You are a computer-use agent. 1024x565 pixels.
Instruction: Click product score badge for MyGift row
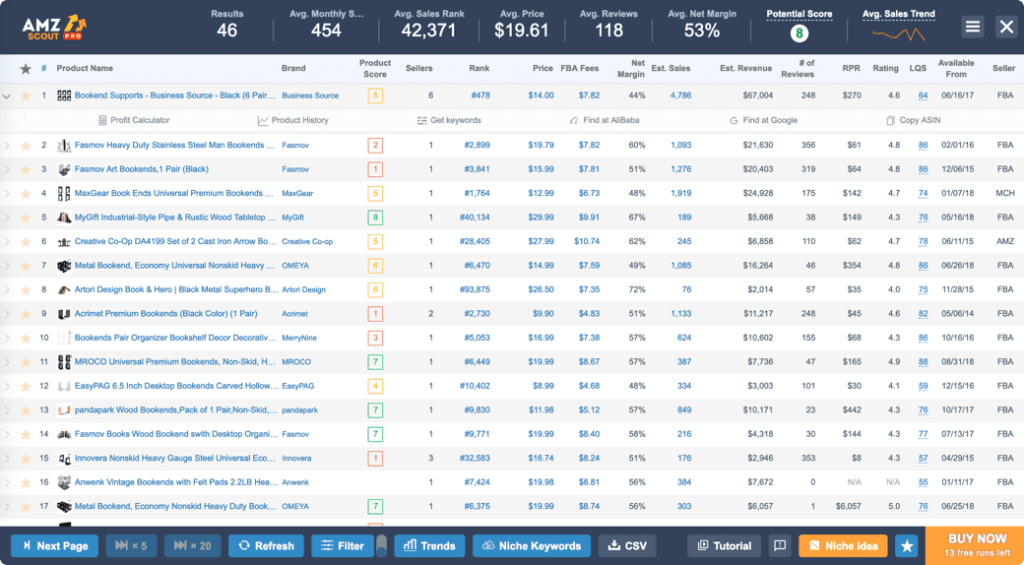pyautogui.click(x=375, y=218)
